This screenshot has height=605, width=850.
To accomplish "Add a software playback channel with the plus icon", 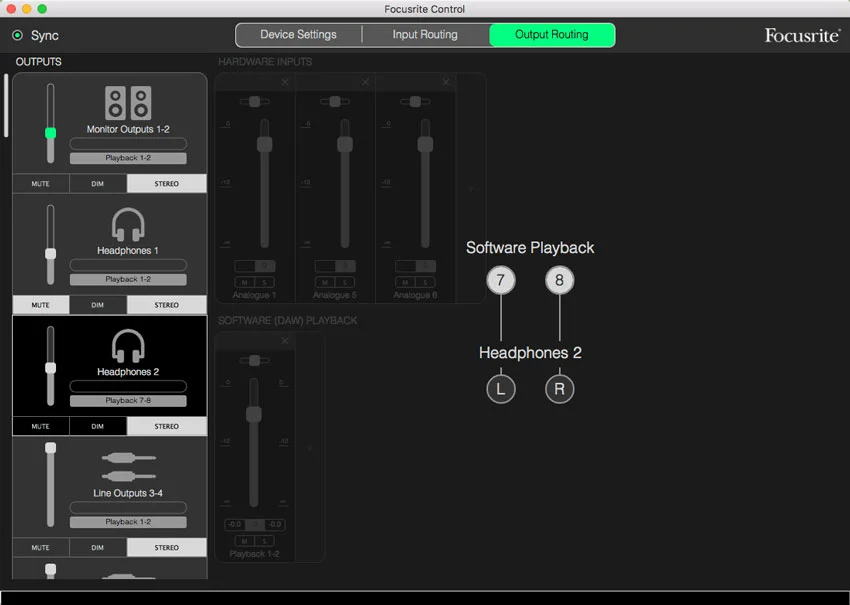I will [310, 448].
